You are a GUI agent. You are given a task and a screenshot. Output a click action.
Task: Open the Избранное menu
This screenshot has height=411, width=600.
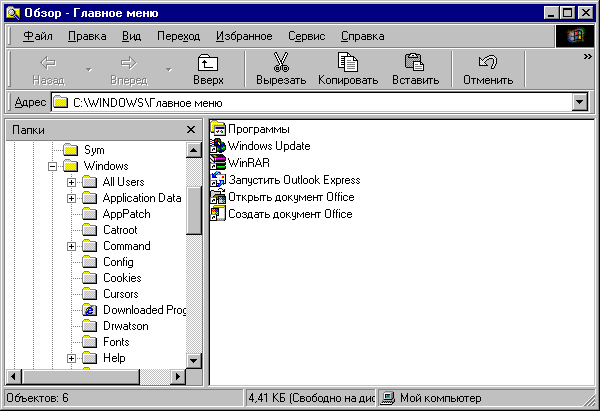(x=244, y=36)
